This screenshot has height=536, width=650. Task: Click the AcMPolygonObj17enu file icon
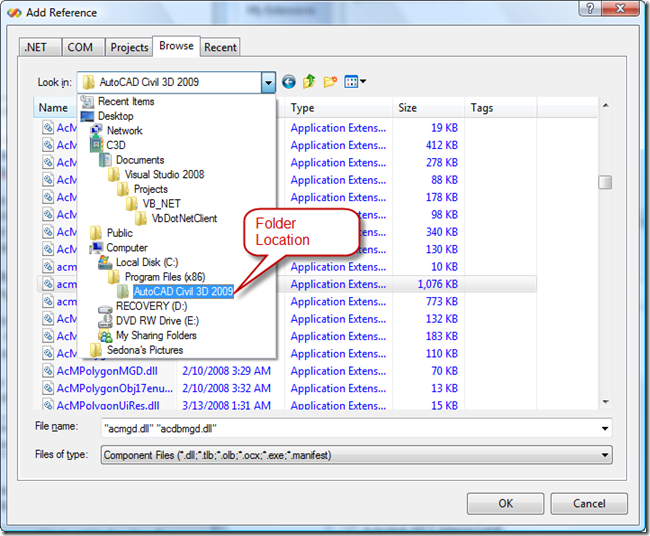[x=48, y=388]
